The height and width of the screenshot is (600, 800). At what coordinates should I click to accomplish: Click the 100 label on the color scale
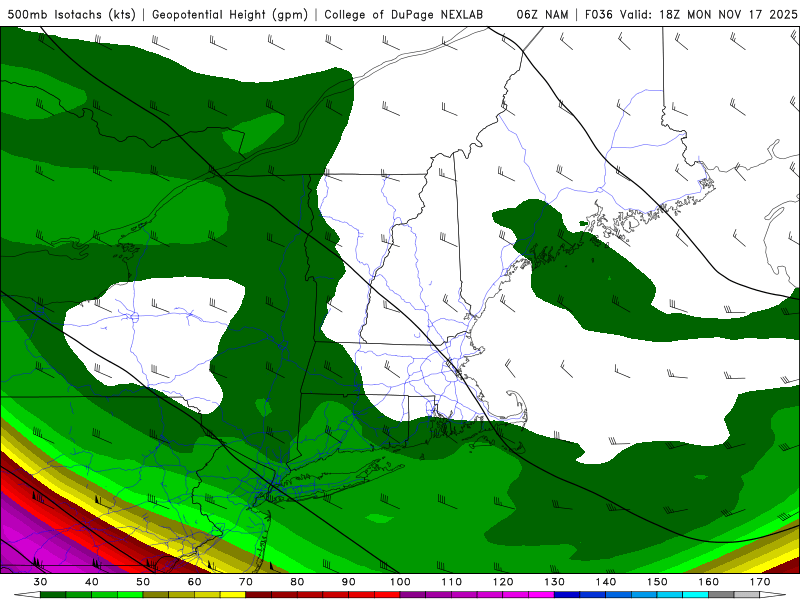pyautogui.click(x=400, y=582)
